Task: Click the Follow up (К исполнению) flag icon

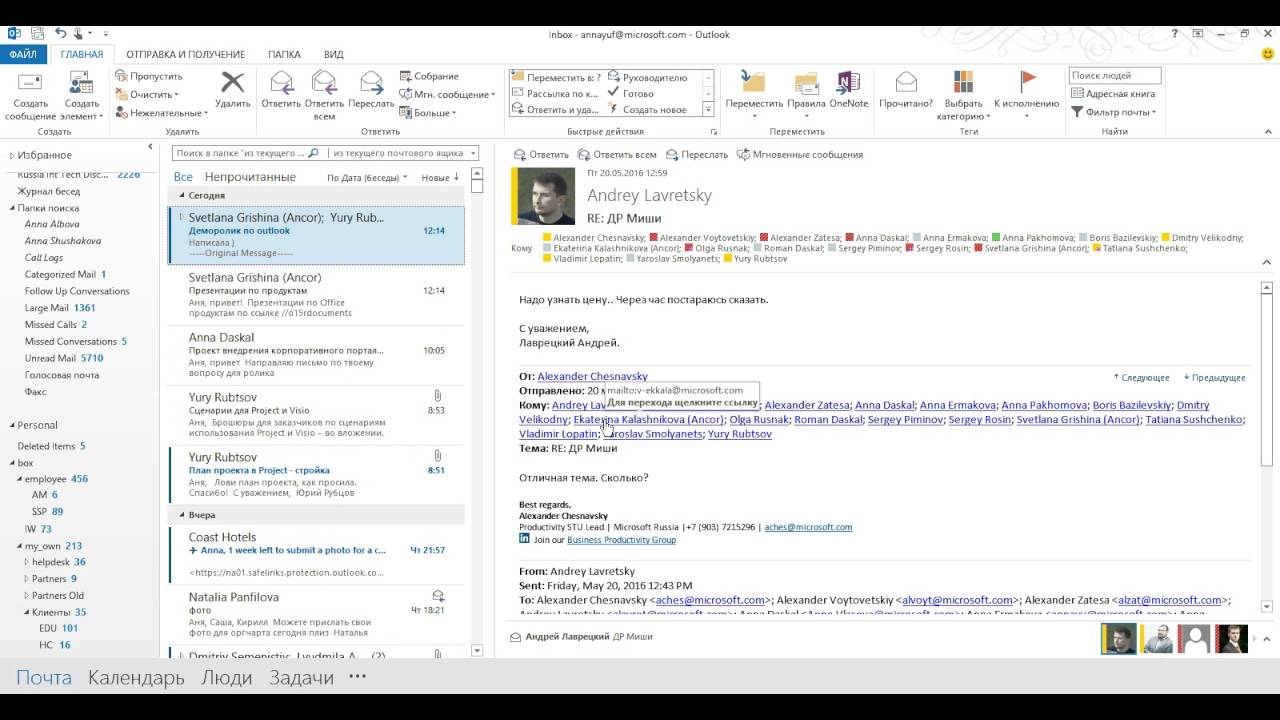Action: [x=1027, y=81]
